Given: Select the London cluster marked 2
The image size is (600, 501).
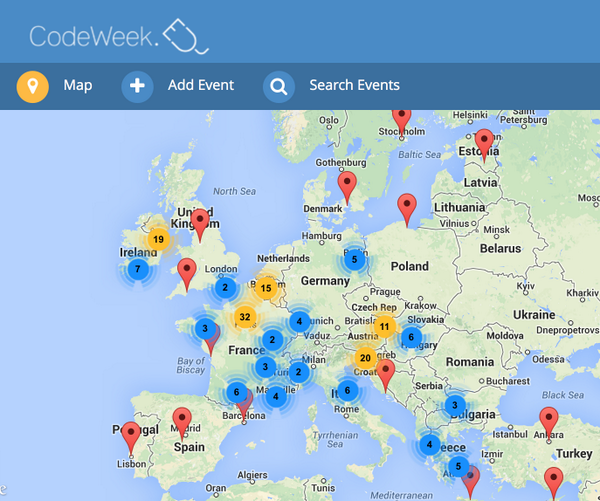Looking at the screenshot, I should tap(225, 287).
